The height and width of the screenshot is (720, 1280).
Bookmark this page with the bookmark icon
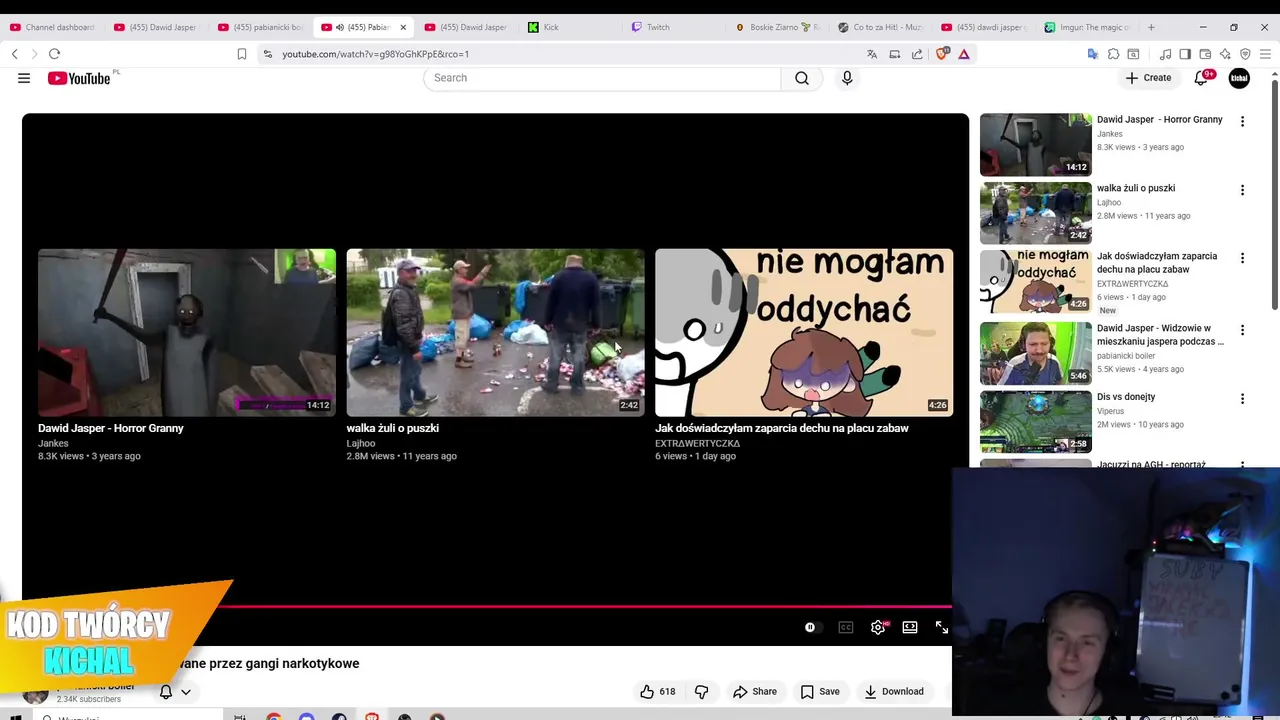click(x=242, y=54)
